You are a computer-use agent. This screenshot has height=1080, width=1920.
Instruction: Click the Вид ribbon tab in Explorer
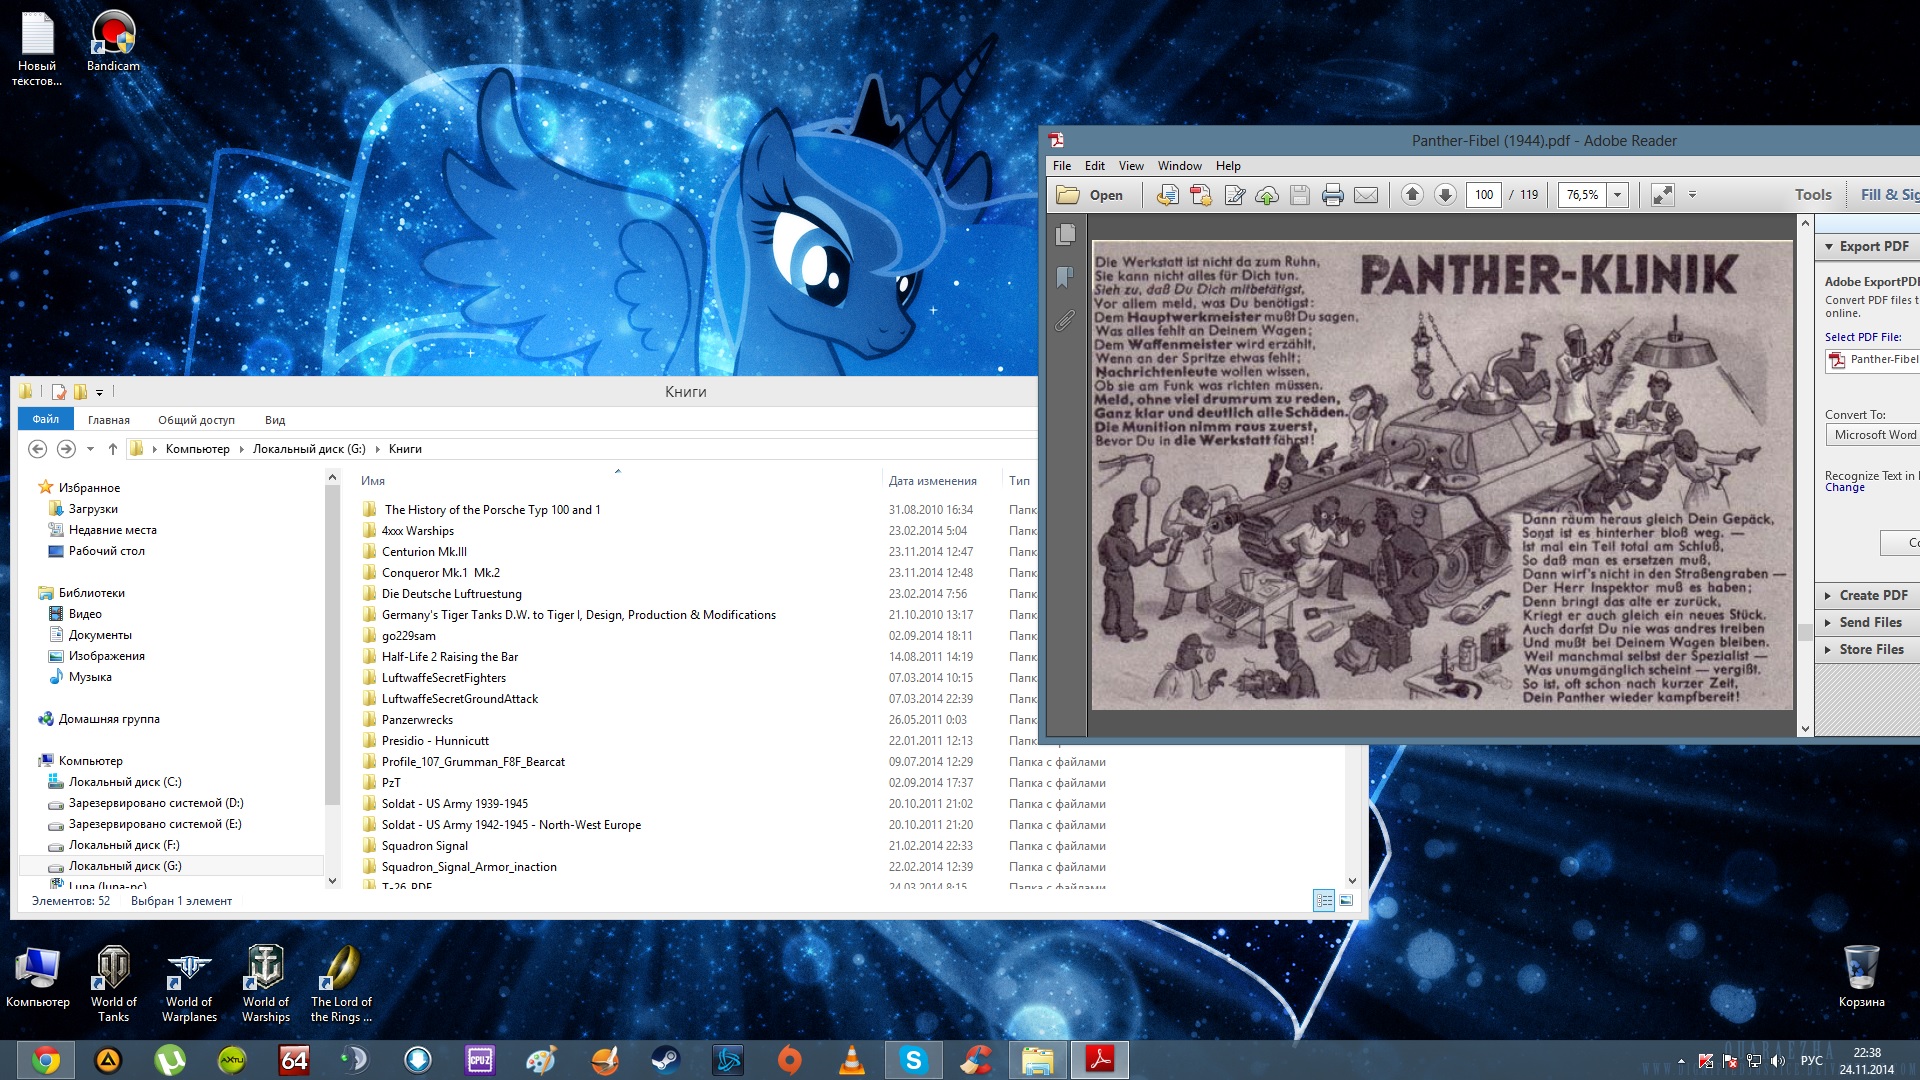point(275,420)
